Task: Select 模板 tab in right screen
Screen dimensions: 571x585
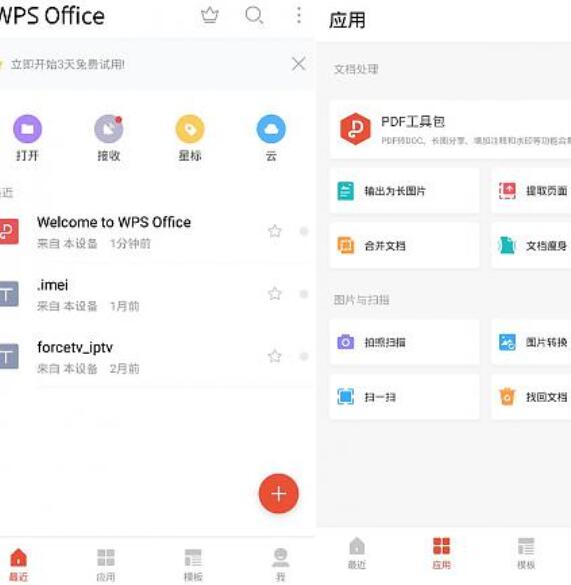Action: pos(526,553)
